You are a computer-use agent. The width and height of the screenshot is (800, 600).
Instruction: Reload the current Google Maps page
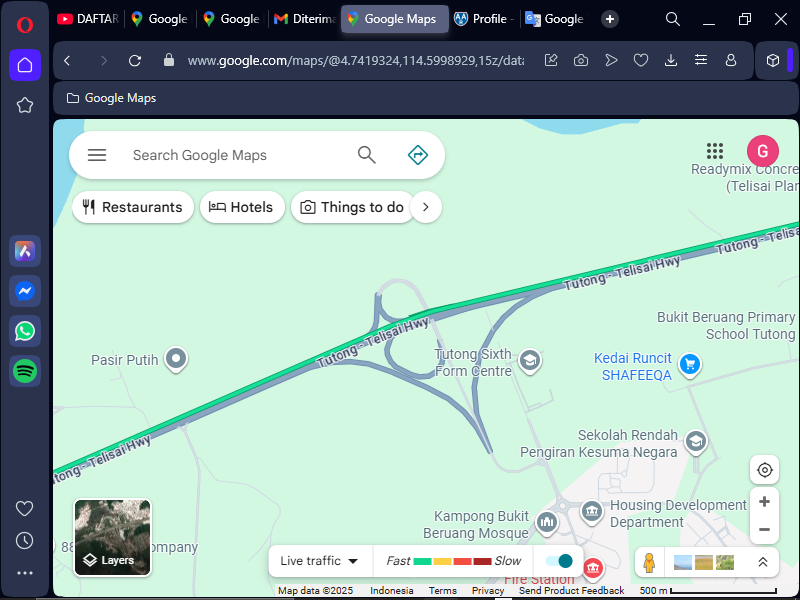[135, 61]
